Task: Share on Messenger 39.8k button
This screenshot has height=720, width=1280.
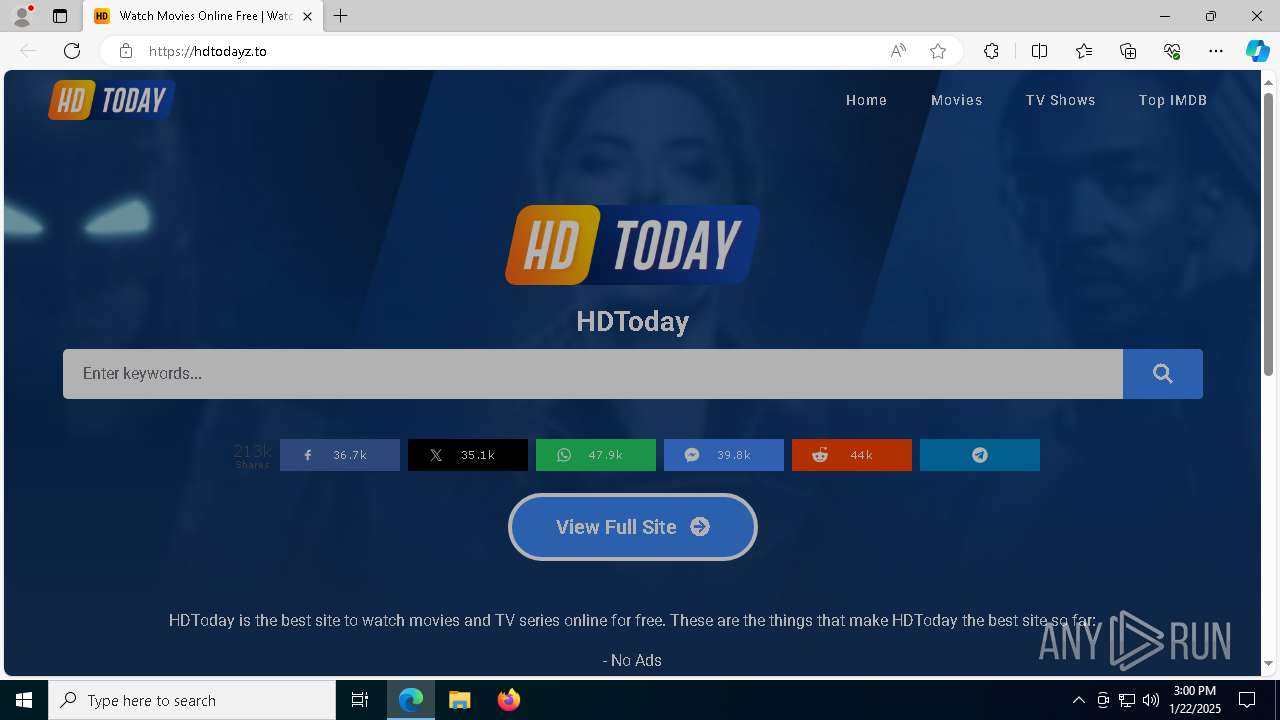Action: pos(724,455)
